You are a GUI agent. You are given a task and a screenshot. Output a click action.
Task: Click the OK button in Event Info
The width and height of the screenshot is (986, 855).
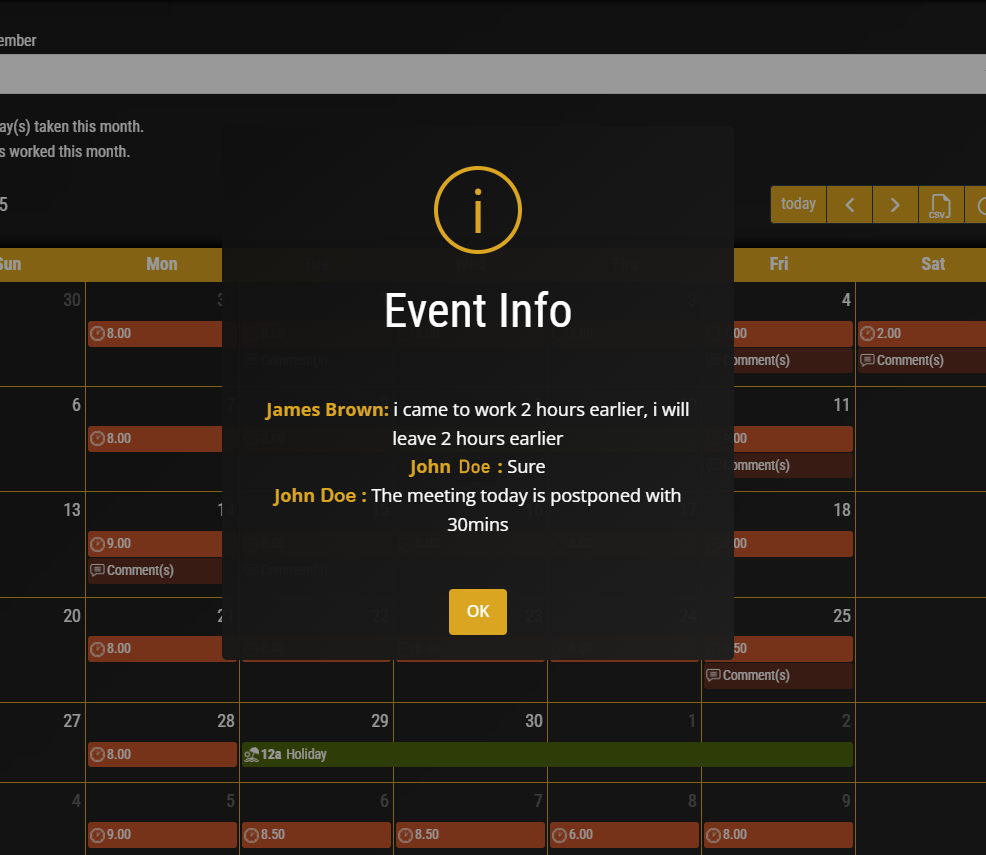[x=477, y=611]
